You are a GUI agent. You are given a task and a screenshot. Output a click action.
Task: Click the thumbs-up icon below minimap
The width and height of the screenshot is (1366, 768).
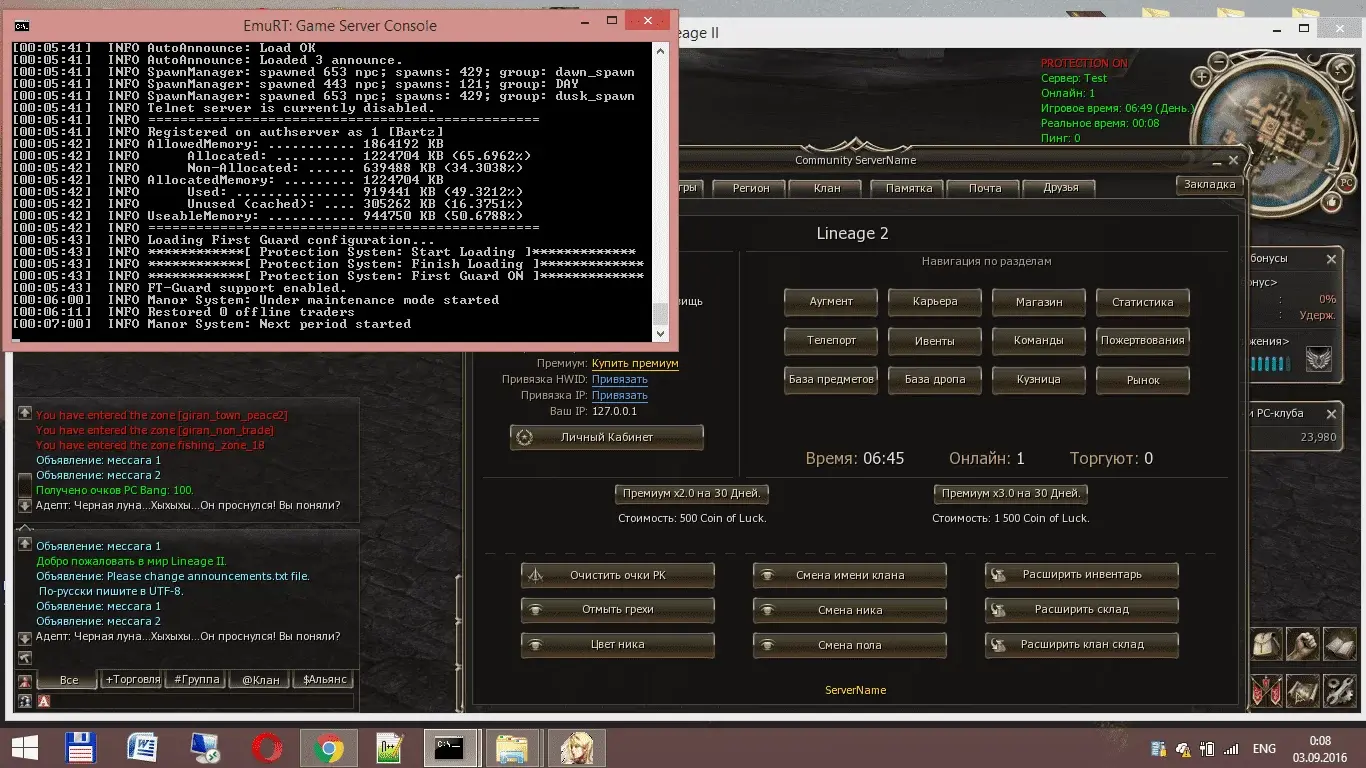point(1332,203)
